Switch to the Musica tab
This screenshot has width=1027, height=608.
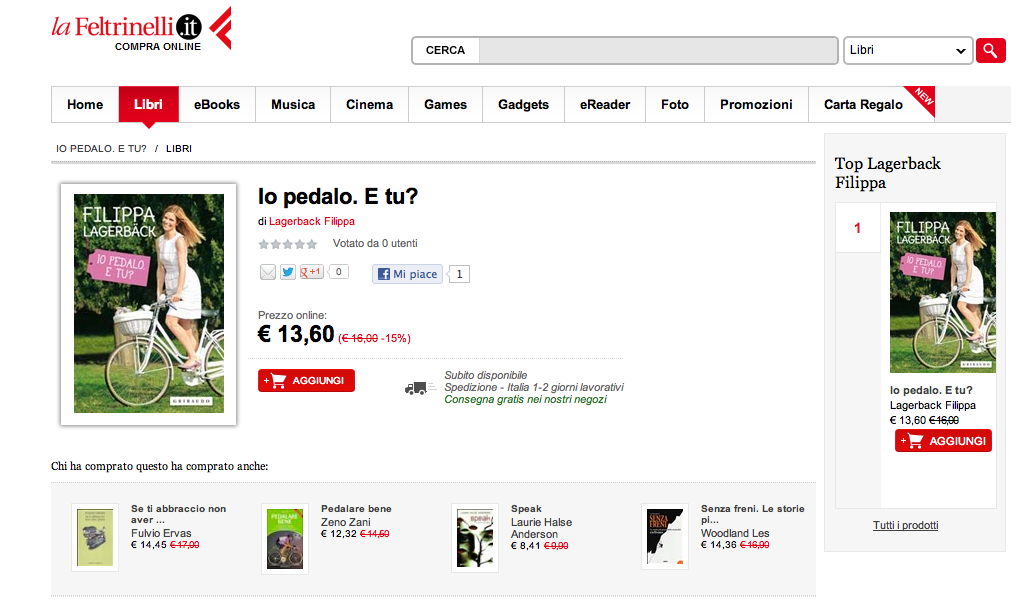click(x=293, y=105)
